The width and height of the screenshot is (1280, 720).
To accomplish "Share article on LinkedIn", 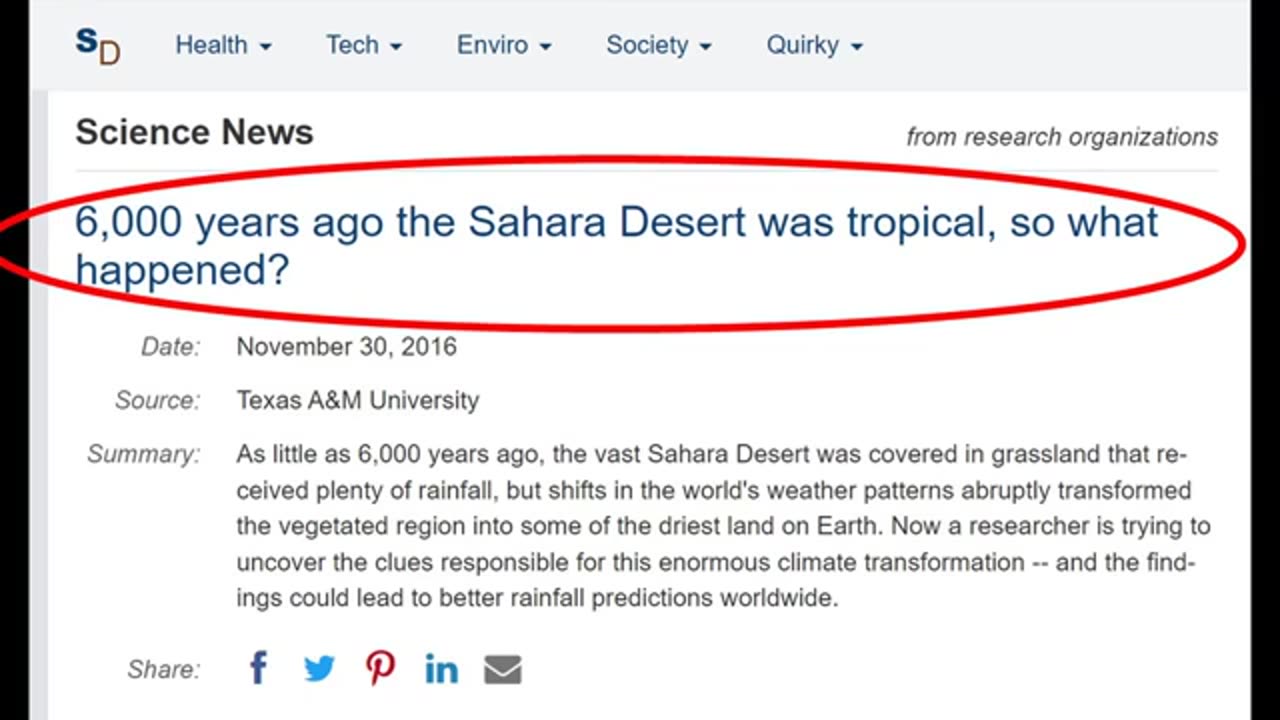I will pyautogui.click(x=441, y=669).
